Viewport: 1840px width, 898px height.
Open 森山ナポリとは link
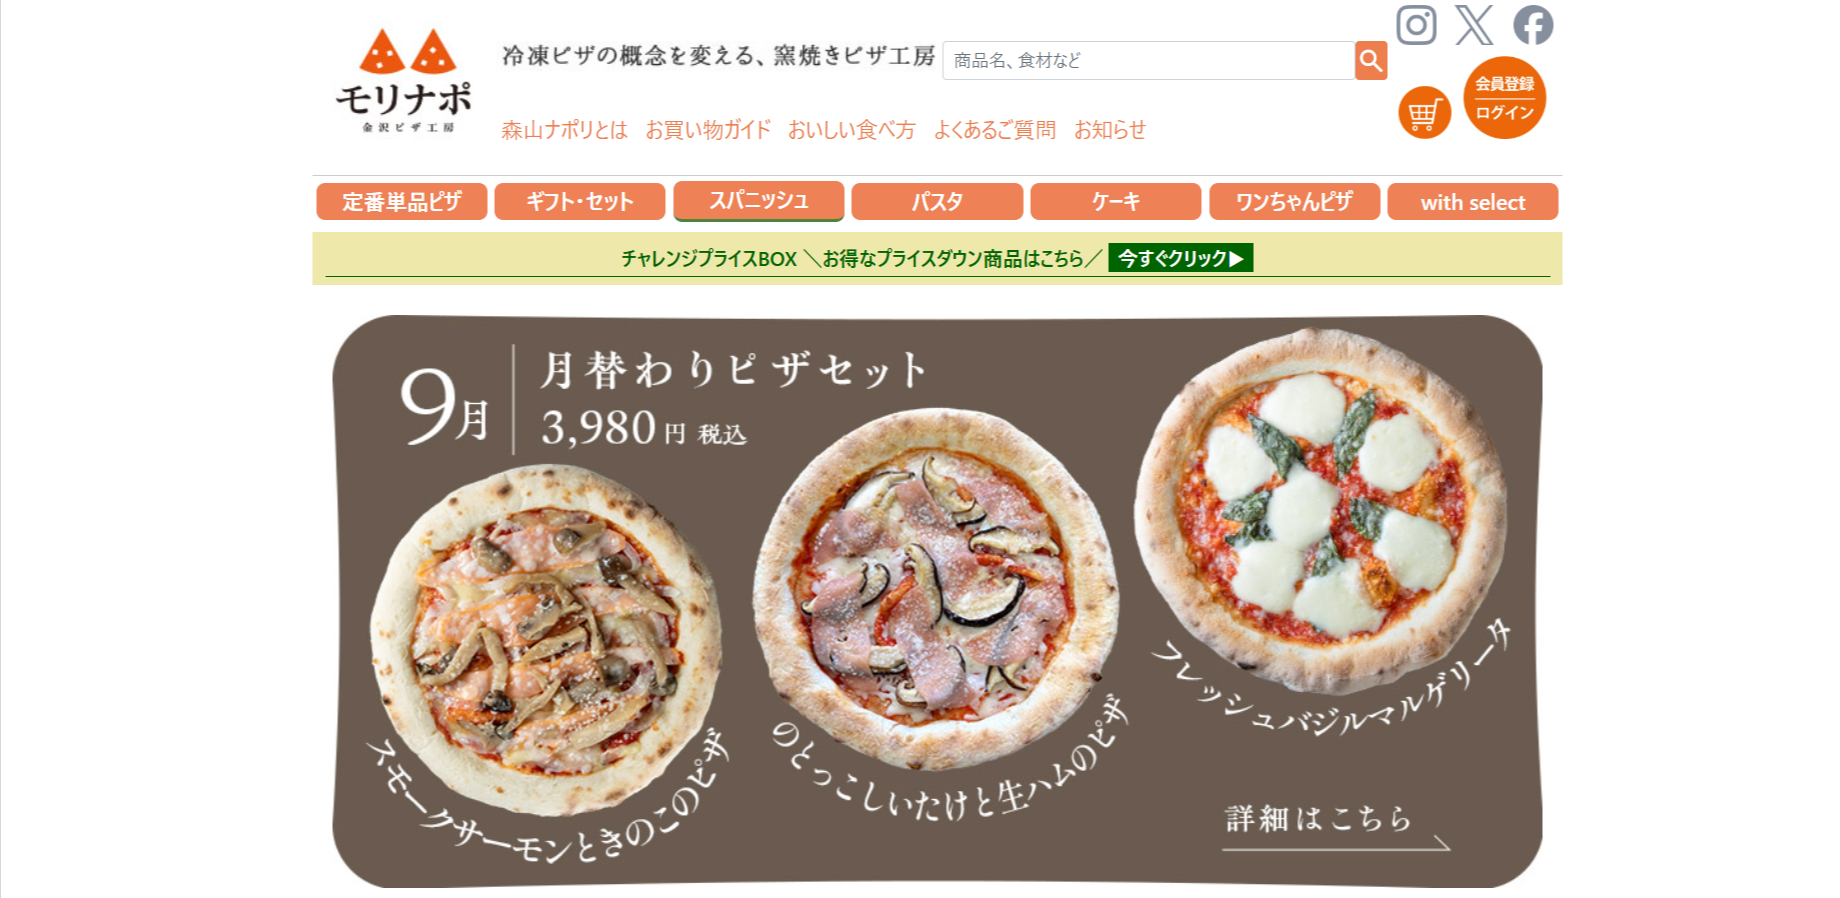(x=564, y=130)
